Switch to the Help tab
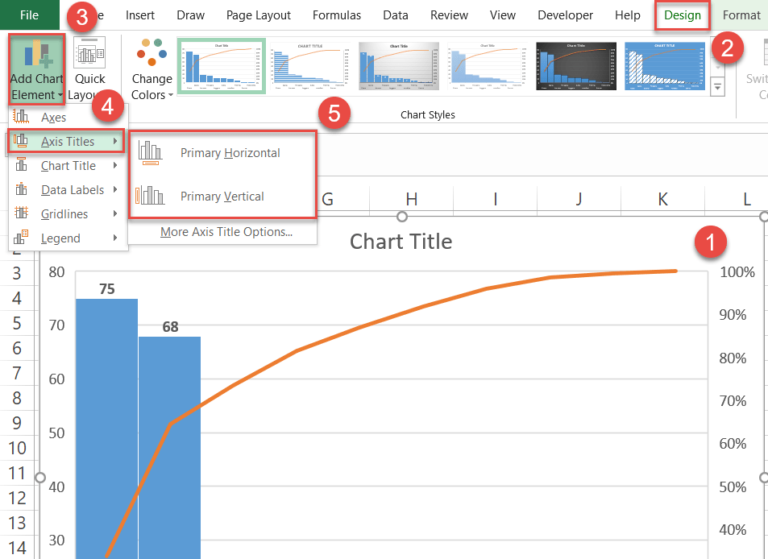The image size is (768, 559). [x=627, y=15]
